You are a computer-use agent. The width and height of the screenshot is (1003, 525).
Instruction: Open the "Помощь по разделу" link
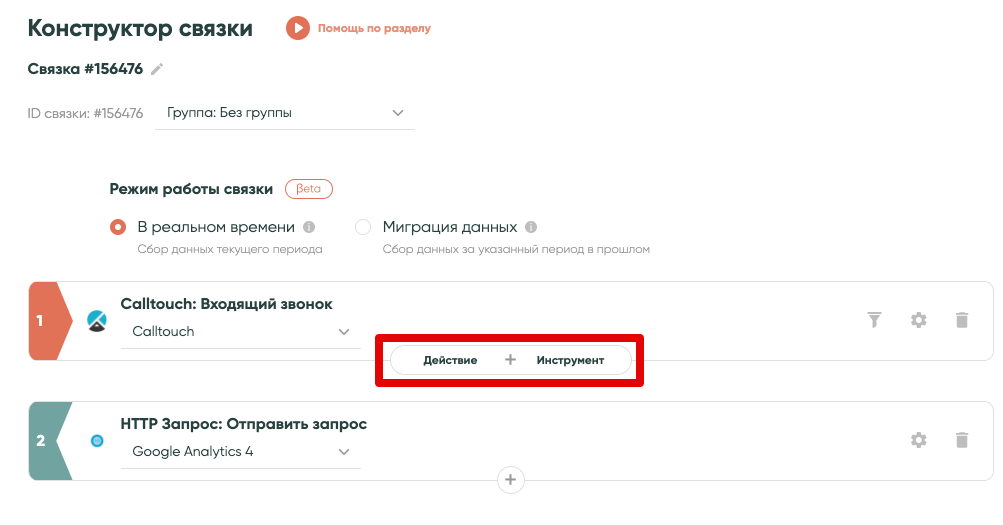(x=374, y=28)
